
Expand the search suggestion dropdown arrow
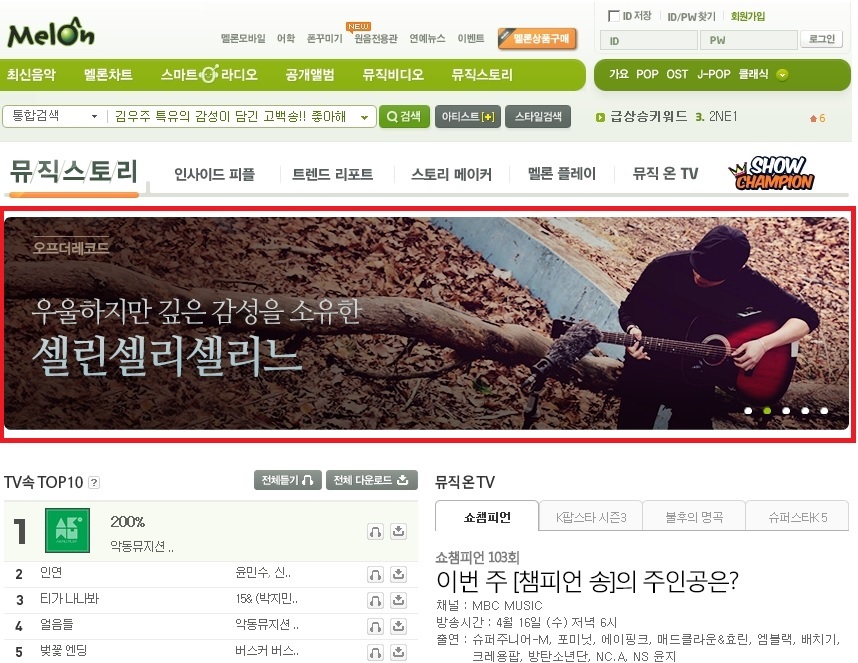pos(364,117)
